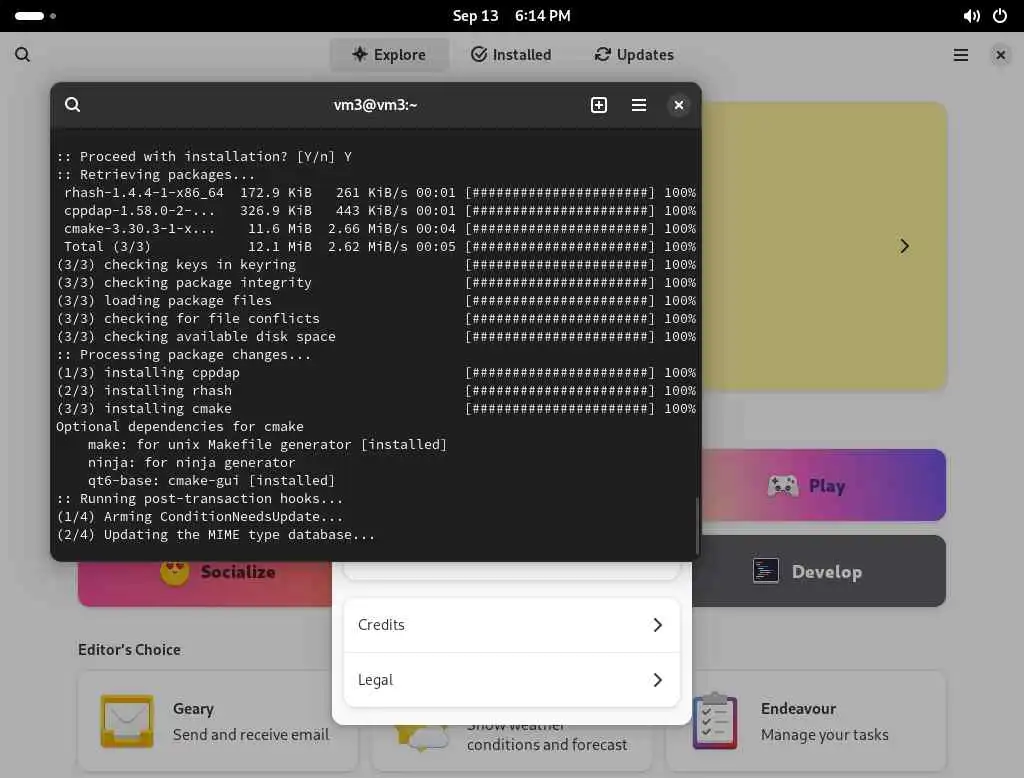Open the Credits row in About dialog
The height and width of the screenshot is (778, 1024).
[x=511, y=625]
